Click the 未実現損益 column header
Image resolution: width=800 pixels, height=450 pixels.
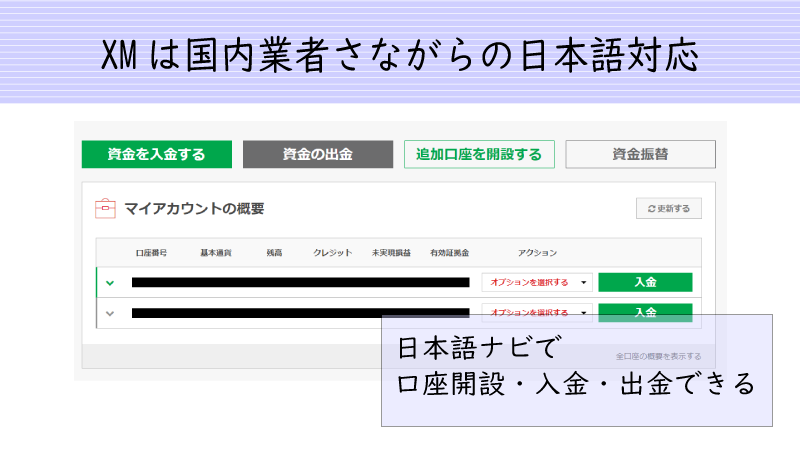point(391,253)
